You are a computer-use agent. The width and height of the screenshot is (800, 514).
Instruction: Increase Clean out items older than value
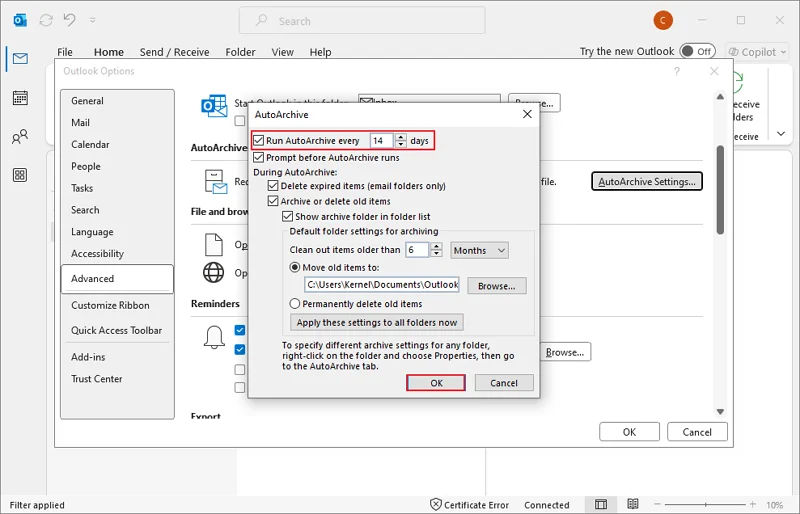click(436, 246)
